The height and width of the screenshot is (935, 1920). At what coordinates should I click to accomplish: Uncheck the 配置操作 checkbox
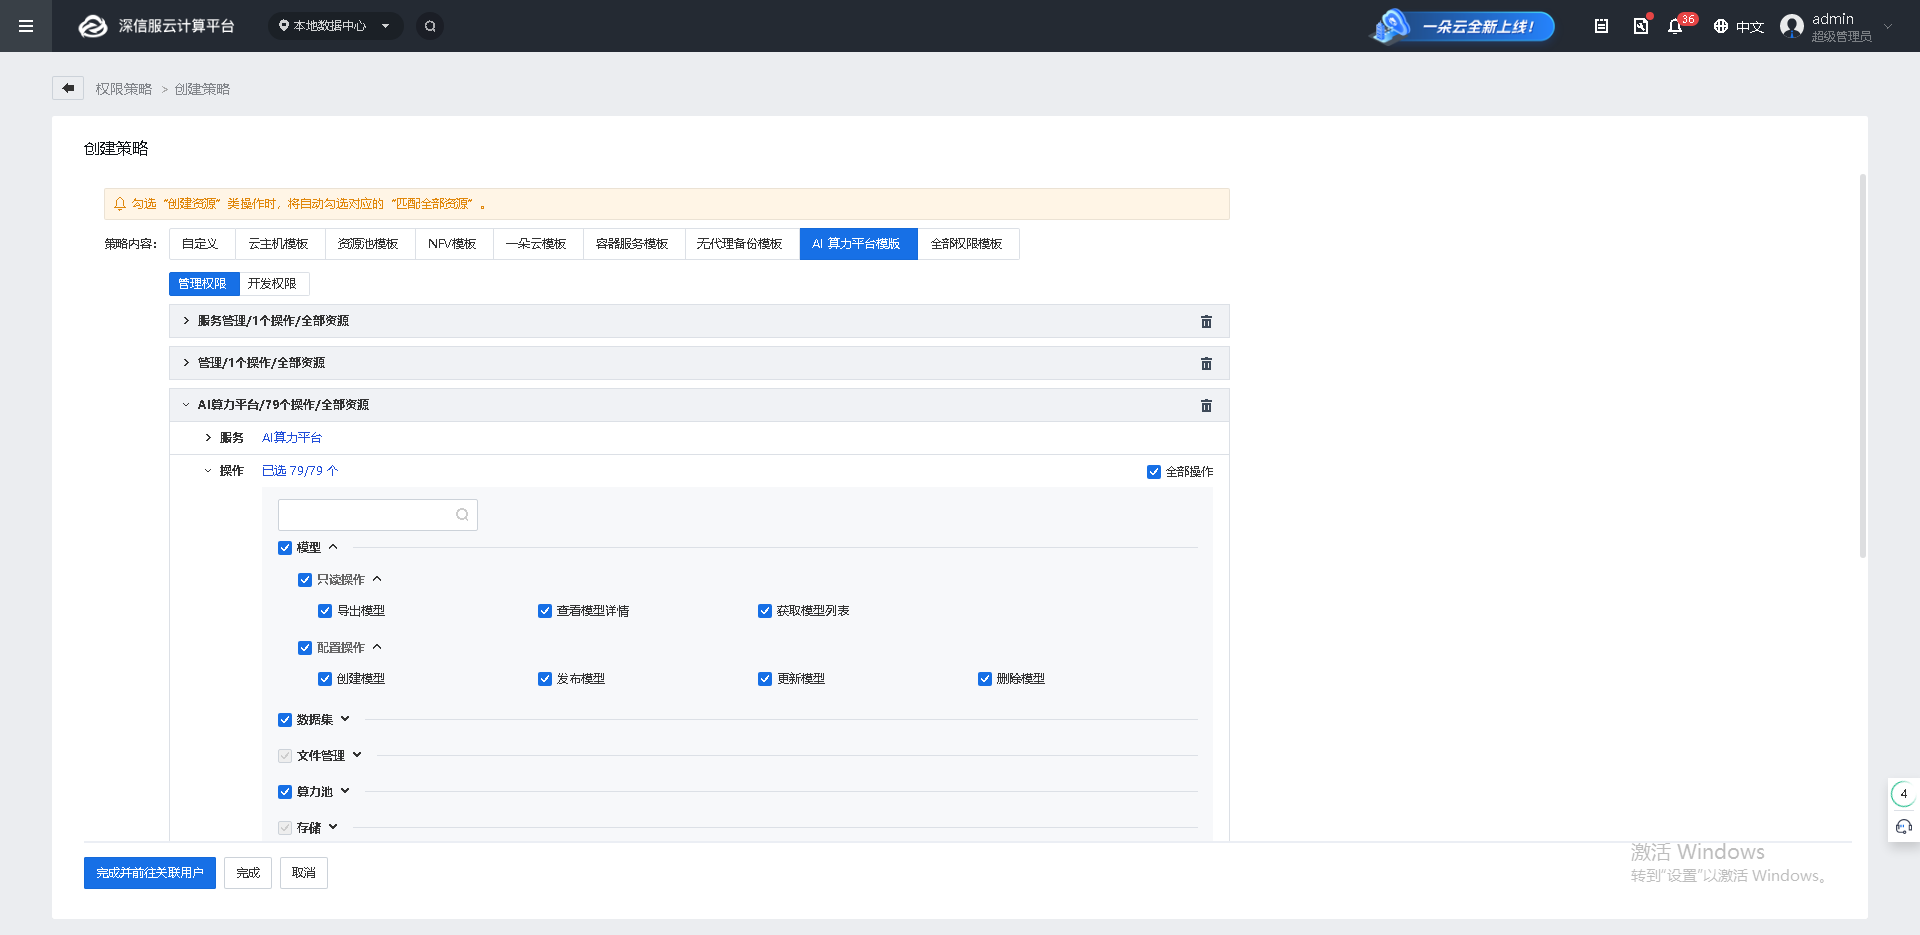[305, 648]
